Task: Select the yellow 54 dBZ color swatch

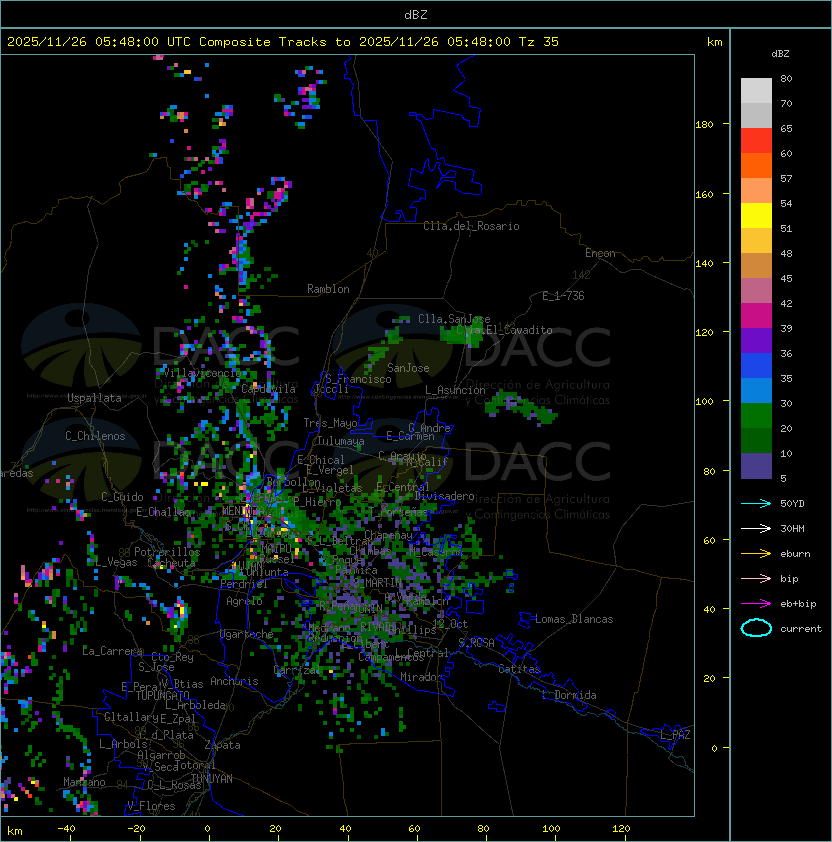Action: (x=756, y=215)
